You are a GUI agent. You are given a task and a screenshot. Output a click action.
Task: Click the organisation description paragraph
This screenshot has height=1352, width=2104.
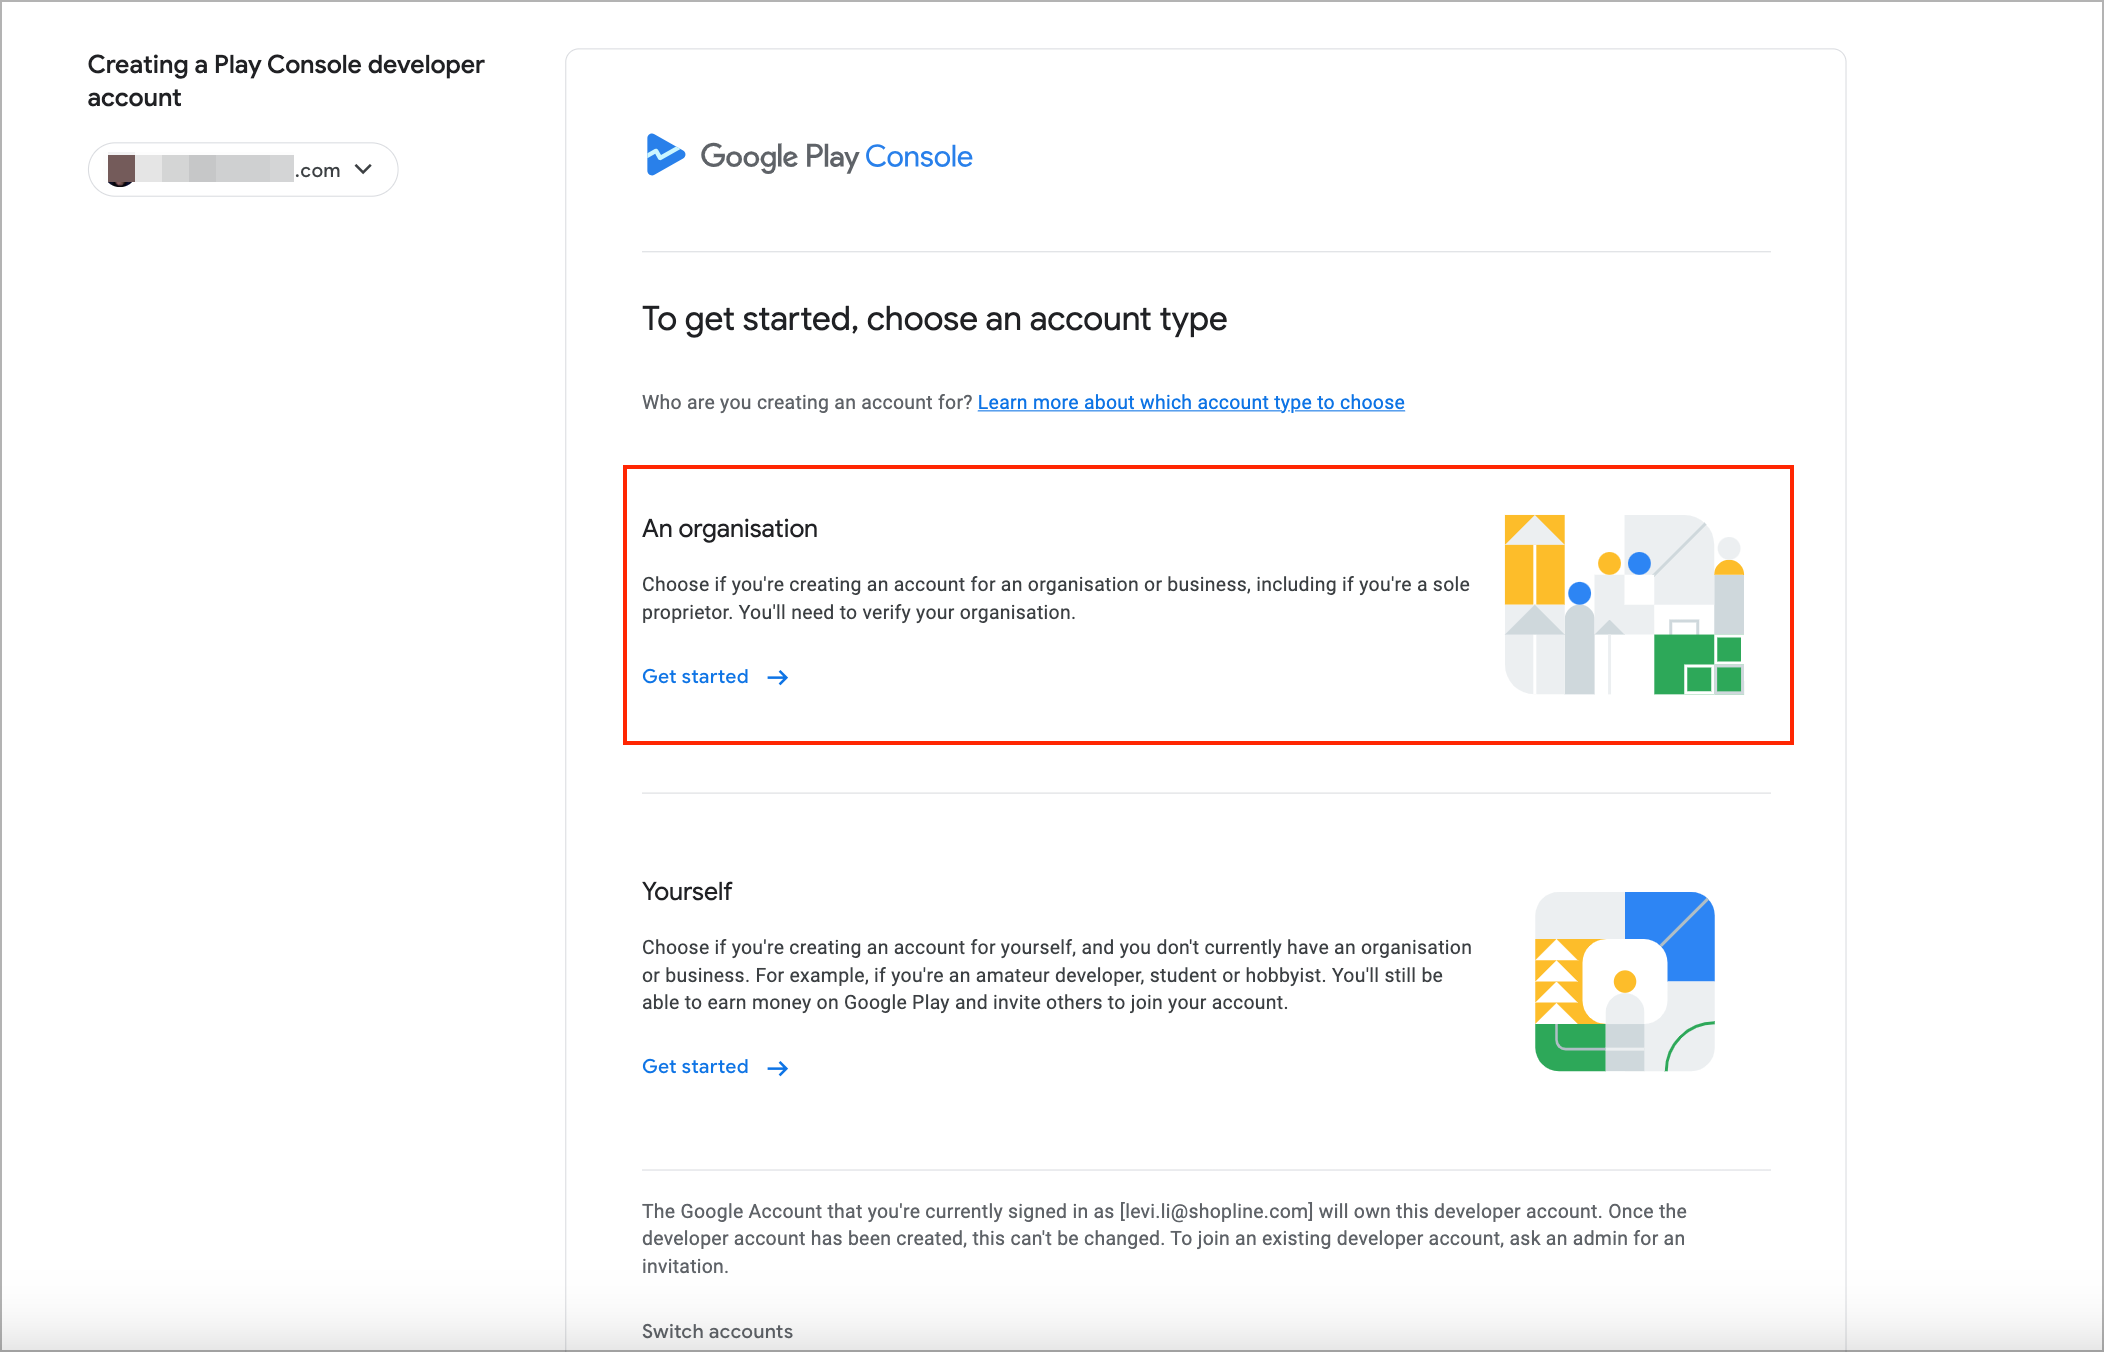point(1055,598)
